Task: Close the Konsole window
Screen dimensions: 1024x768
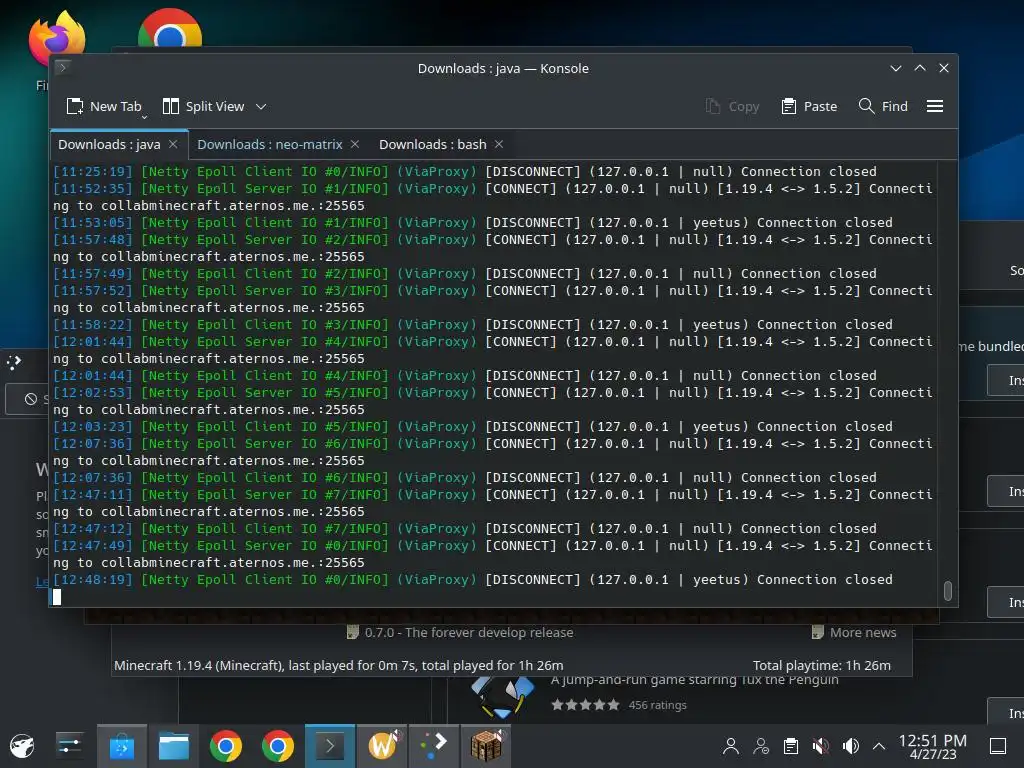Action: tap(944, 68)
